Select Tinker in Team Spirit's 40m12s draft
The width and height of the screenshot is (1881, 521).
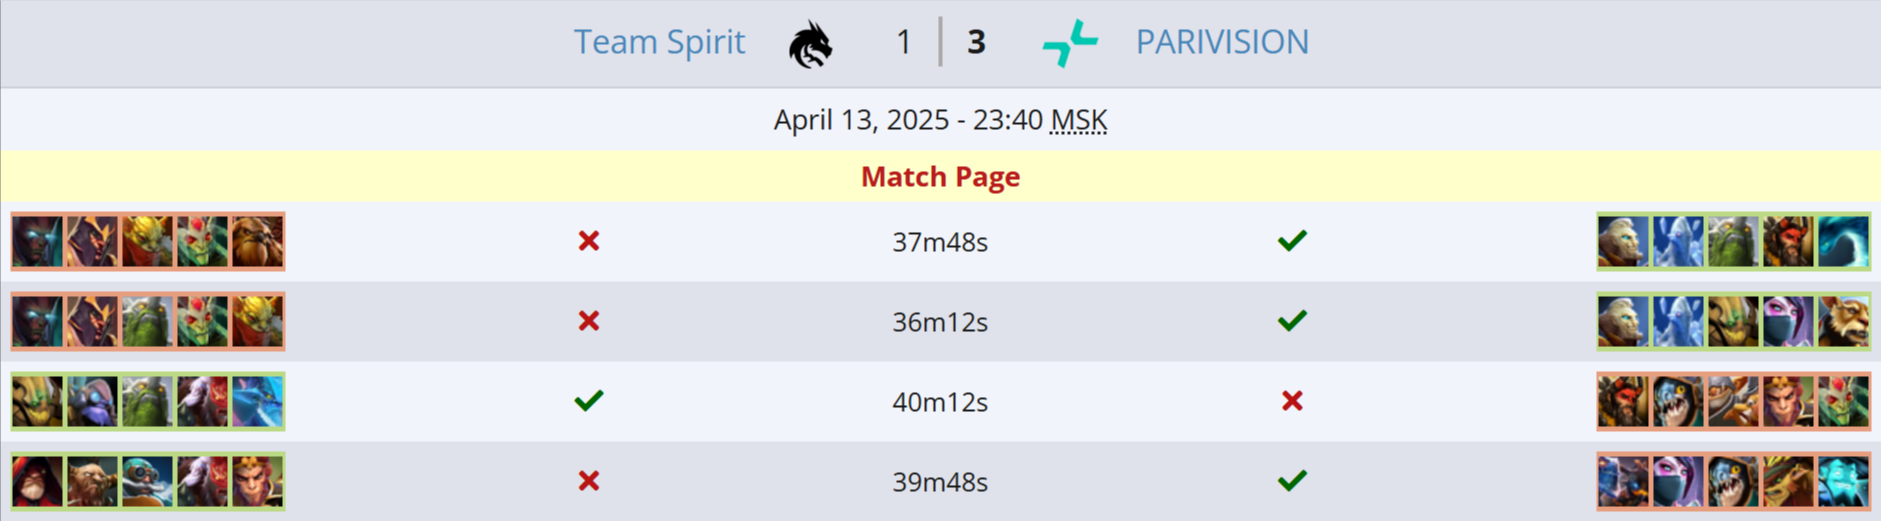coord(92,402)
